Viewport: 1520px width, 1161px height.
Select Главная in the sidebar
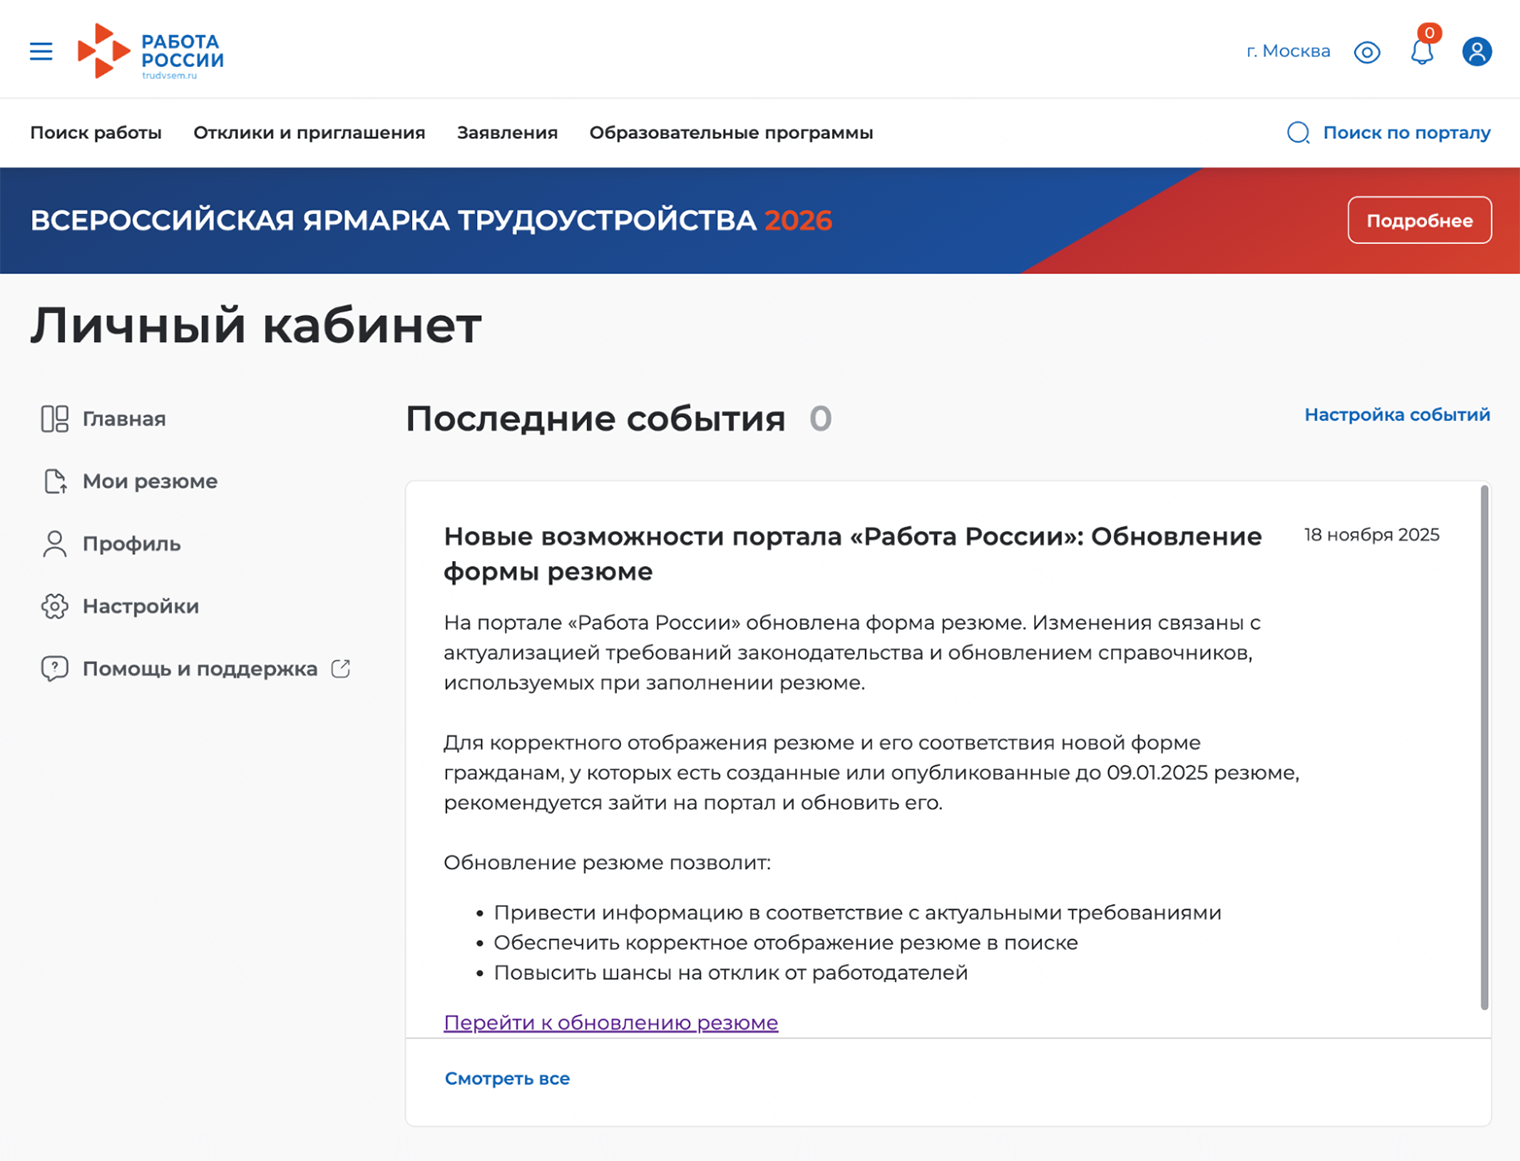124,419
